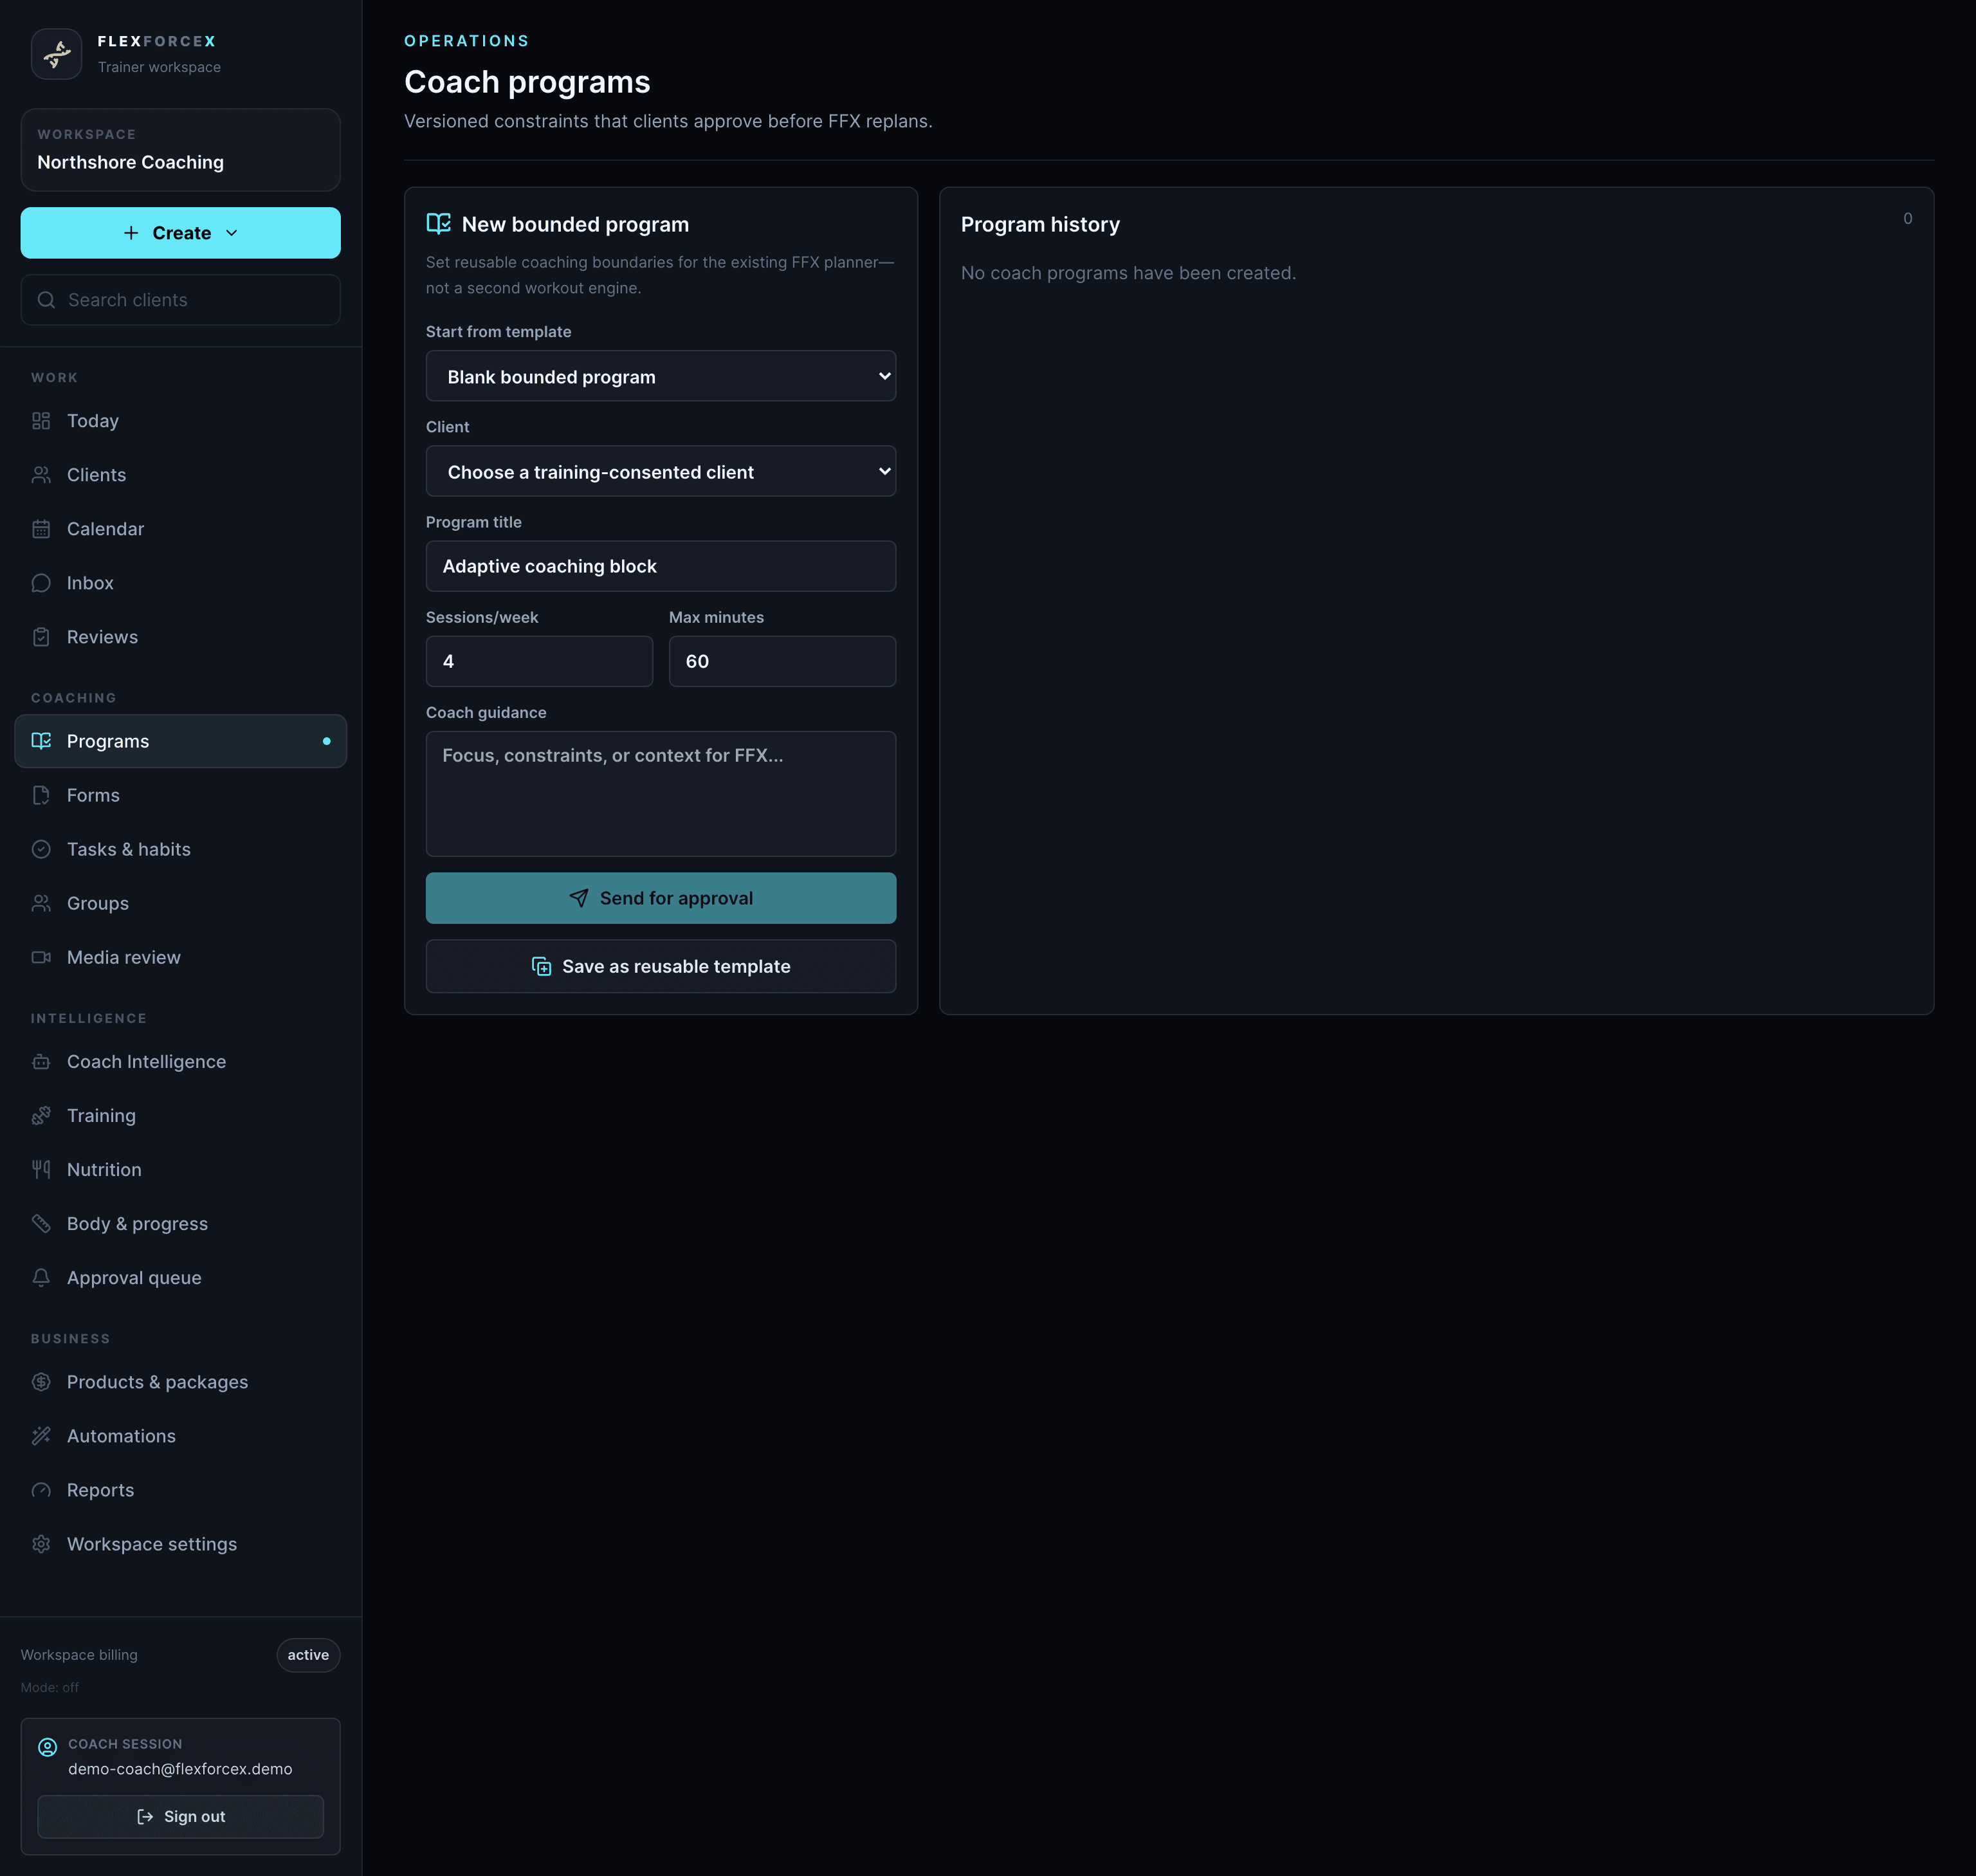The image size is (1976, 1876).
Task: Click the Products & packages dollar icon
Action: coord(41,1382)
